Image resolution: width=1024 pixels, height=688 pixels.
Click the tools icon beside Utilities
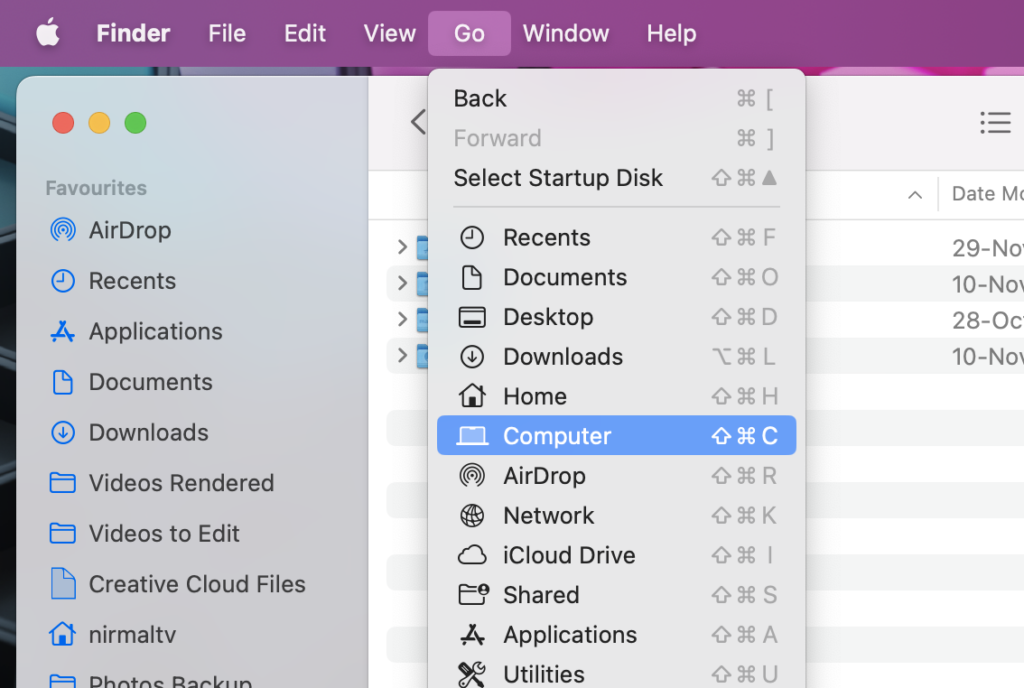tap(472, 674)
